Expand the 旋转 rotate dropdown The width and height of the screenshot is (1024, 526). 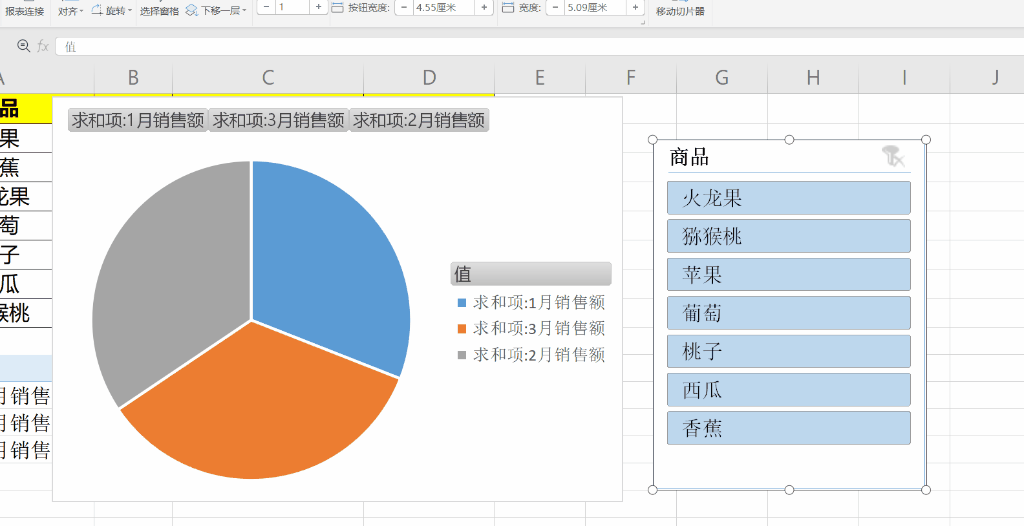[x=111, y=10]
